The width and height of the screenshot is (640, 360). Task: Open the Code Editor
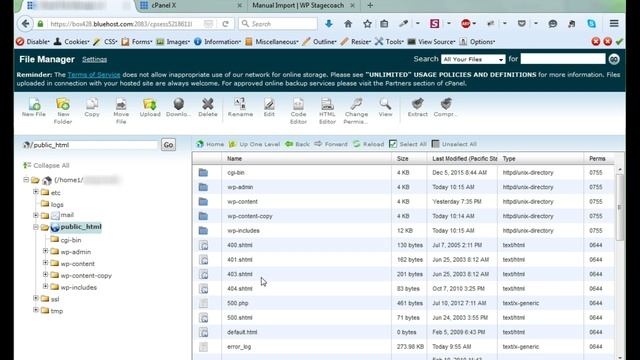click(x=298, y=111)
